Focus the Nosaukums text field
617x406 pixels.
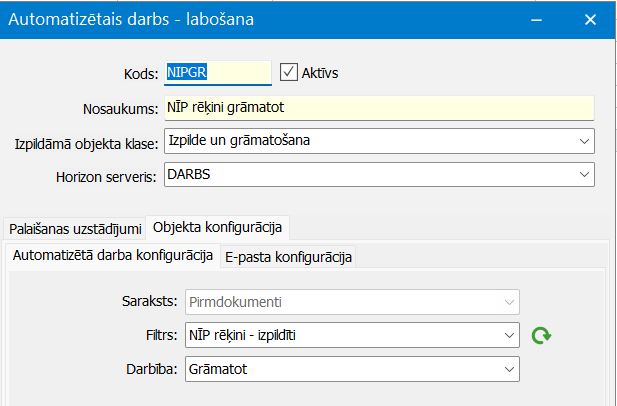[379, 108]
